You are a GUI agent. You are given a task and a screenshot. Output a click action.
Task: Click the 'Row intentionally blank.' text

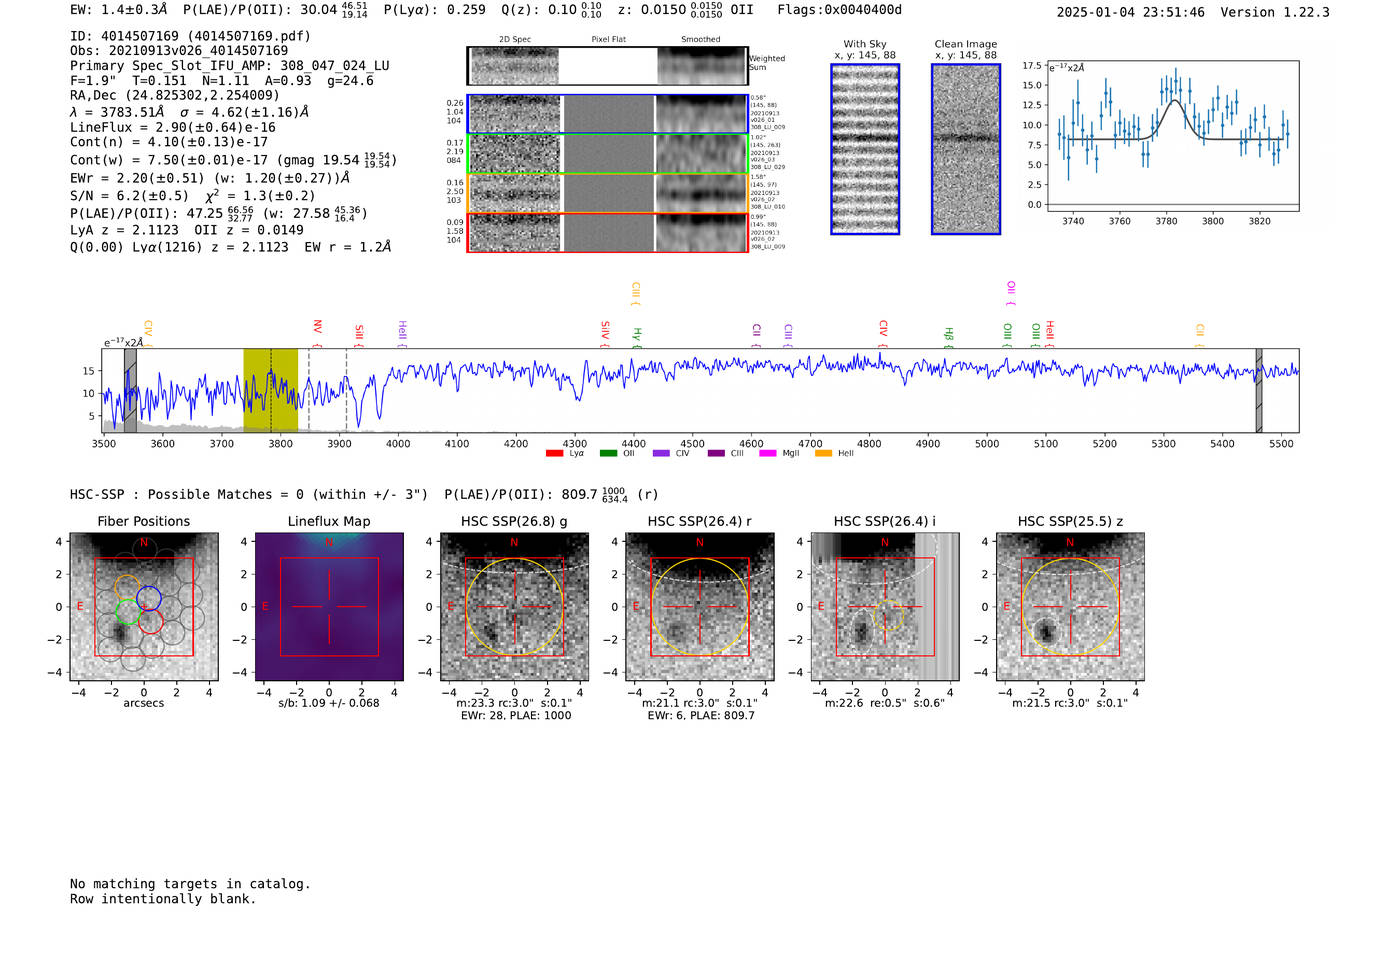point(163,899)
